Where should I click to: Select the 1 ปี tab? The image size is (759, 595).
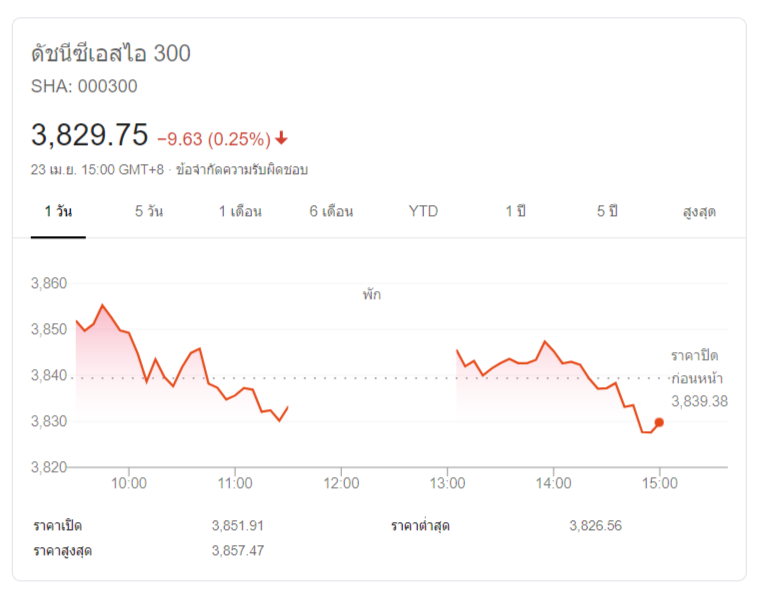515,212
